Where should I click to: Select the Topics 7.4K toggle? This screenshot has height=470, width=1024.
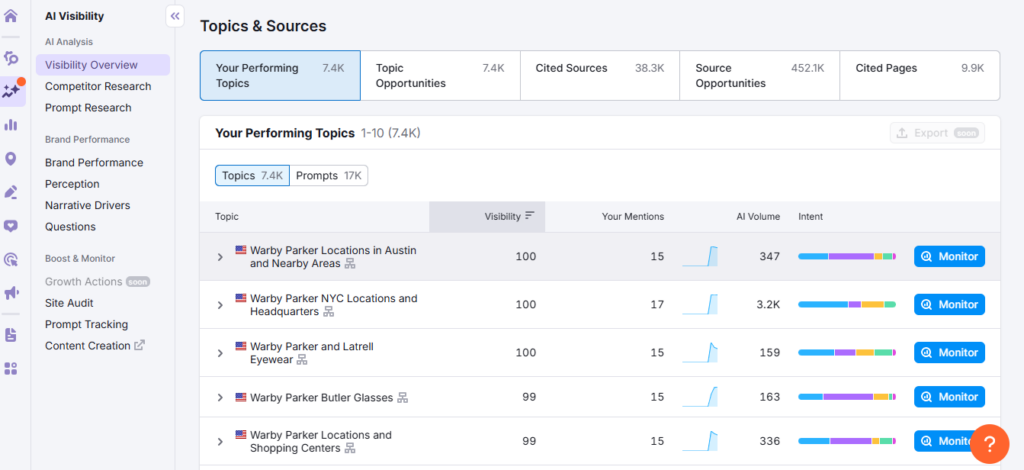[x=252, y=176]
